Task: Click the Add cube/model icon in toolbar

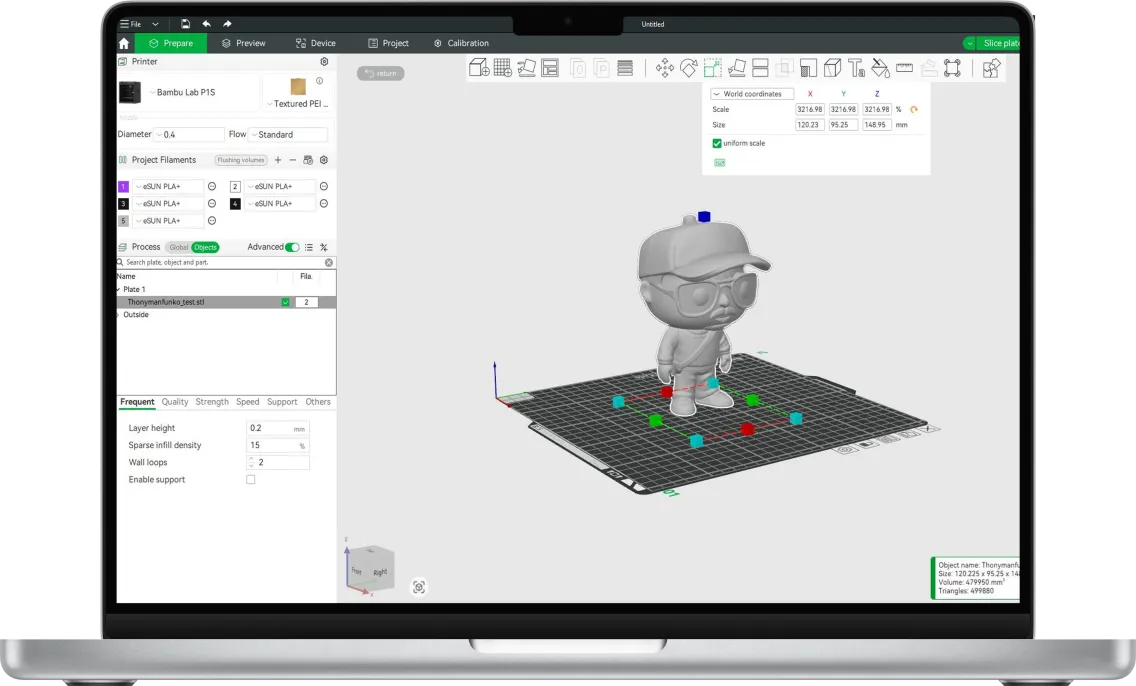Action: pos(479,68)
